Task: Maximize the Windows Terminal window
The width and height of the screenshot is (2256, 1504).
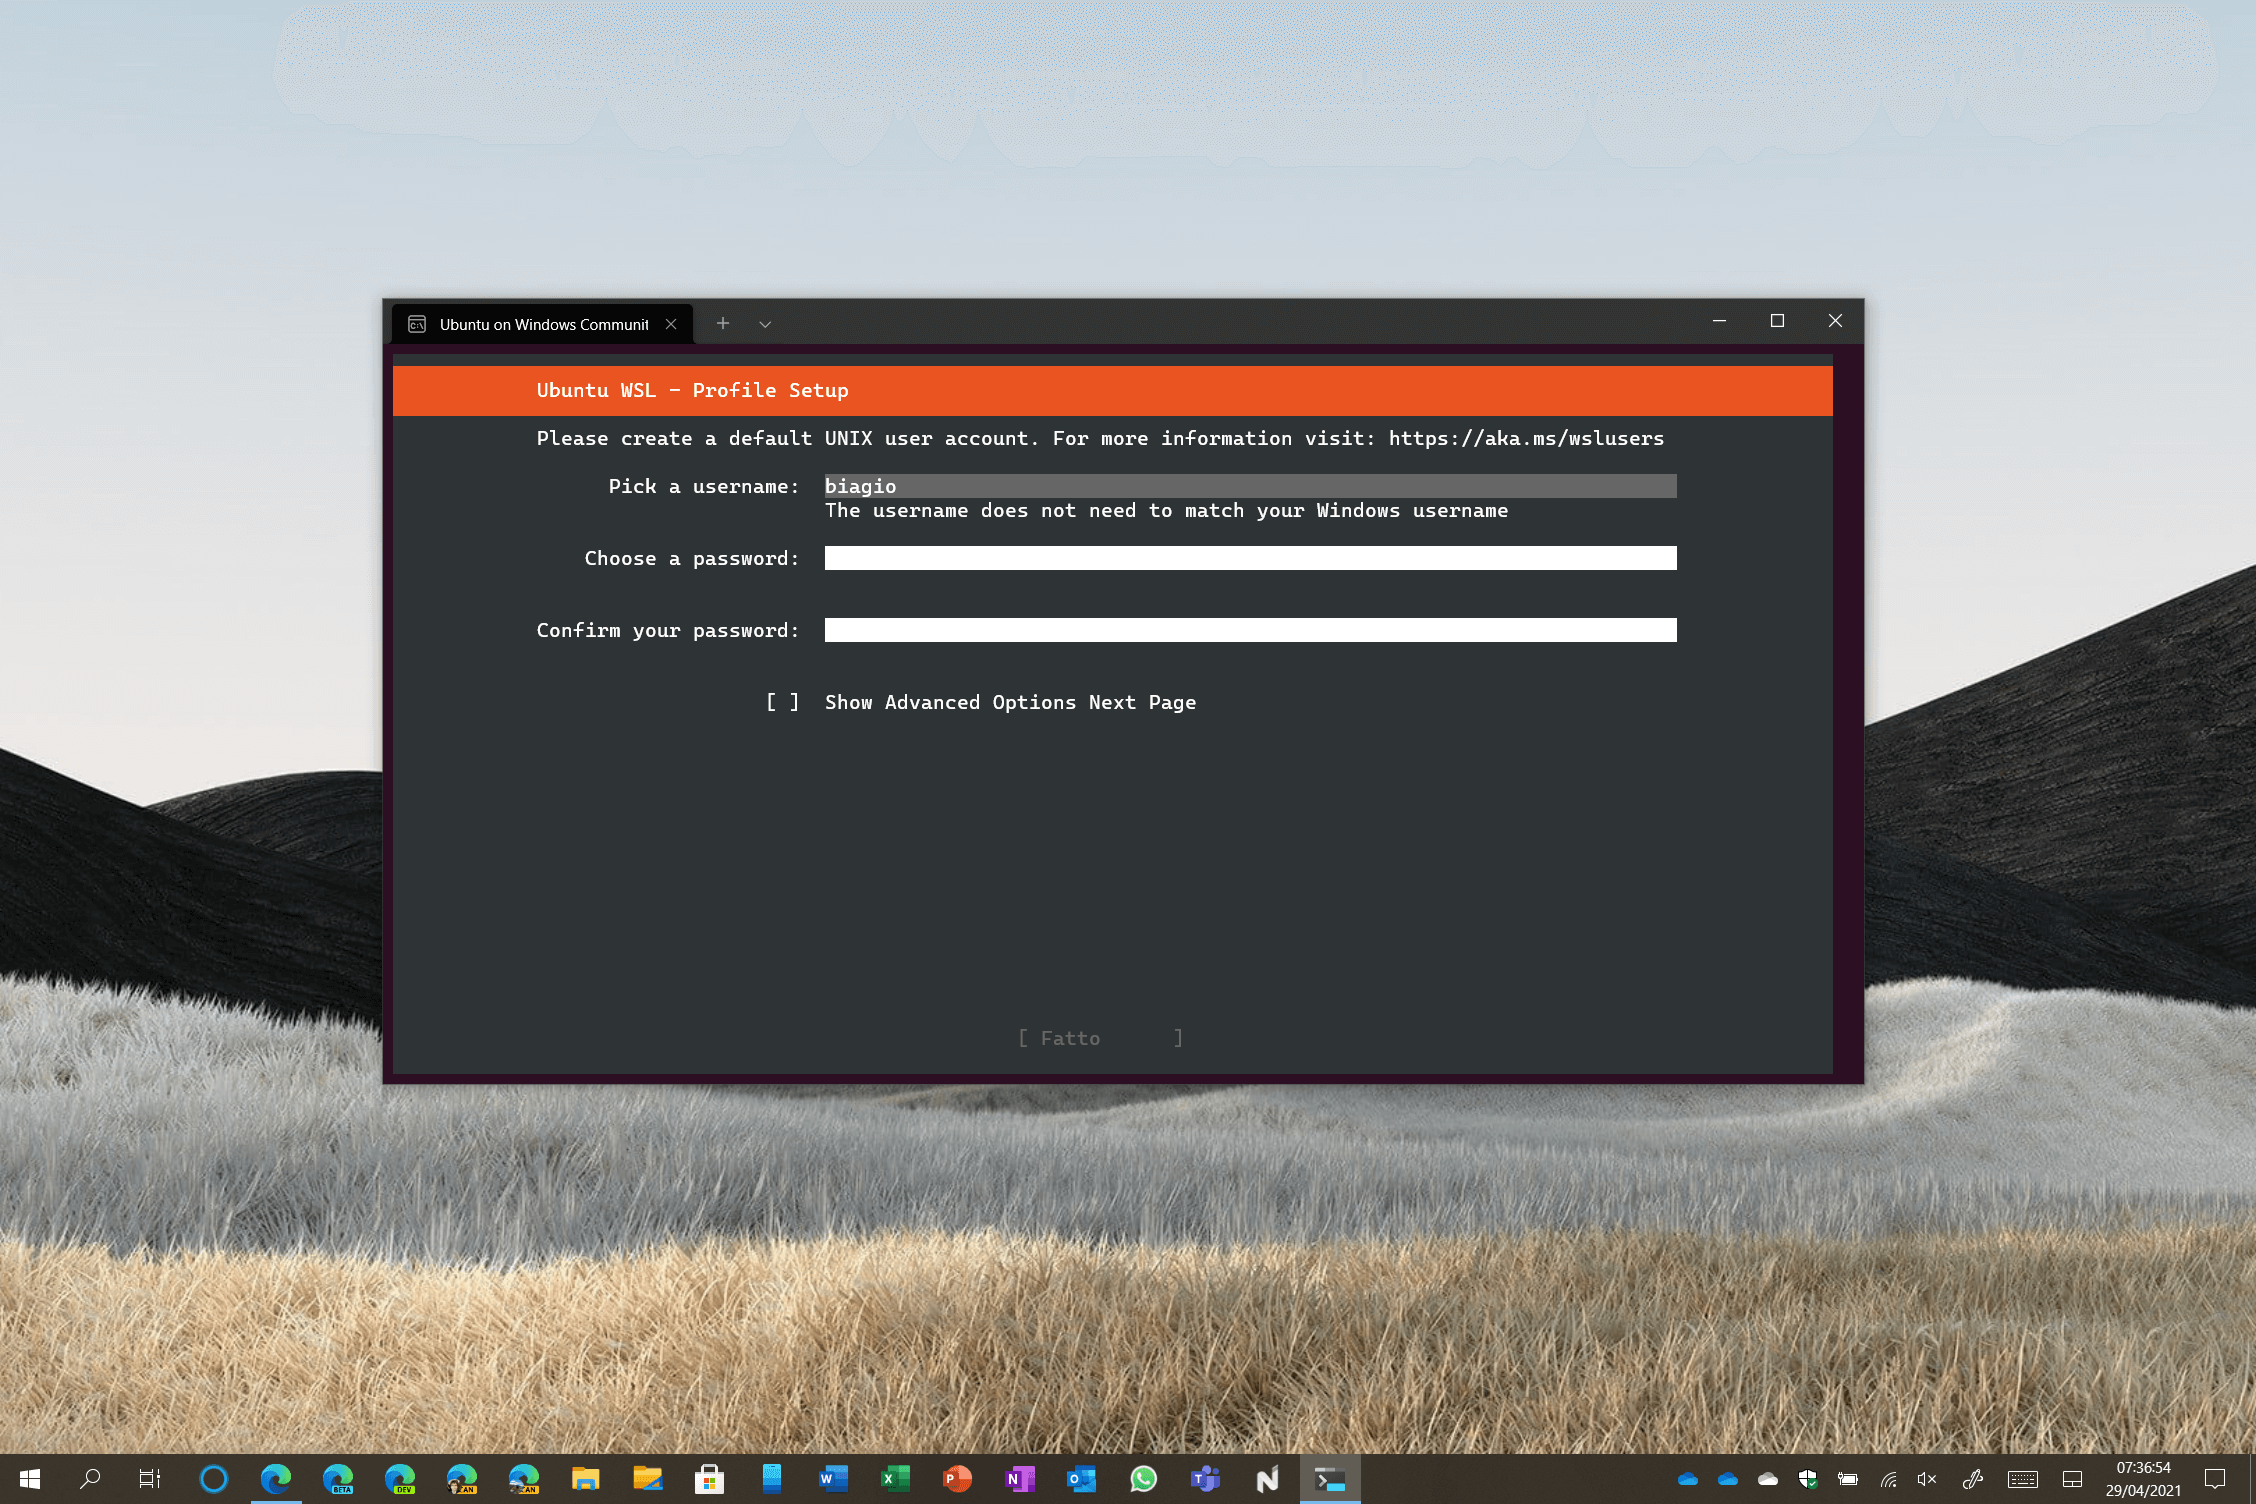Action: [1777, 321]
